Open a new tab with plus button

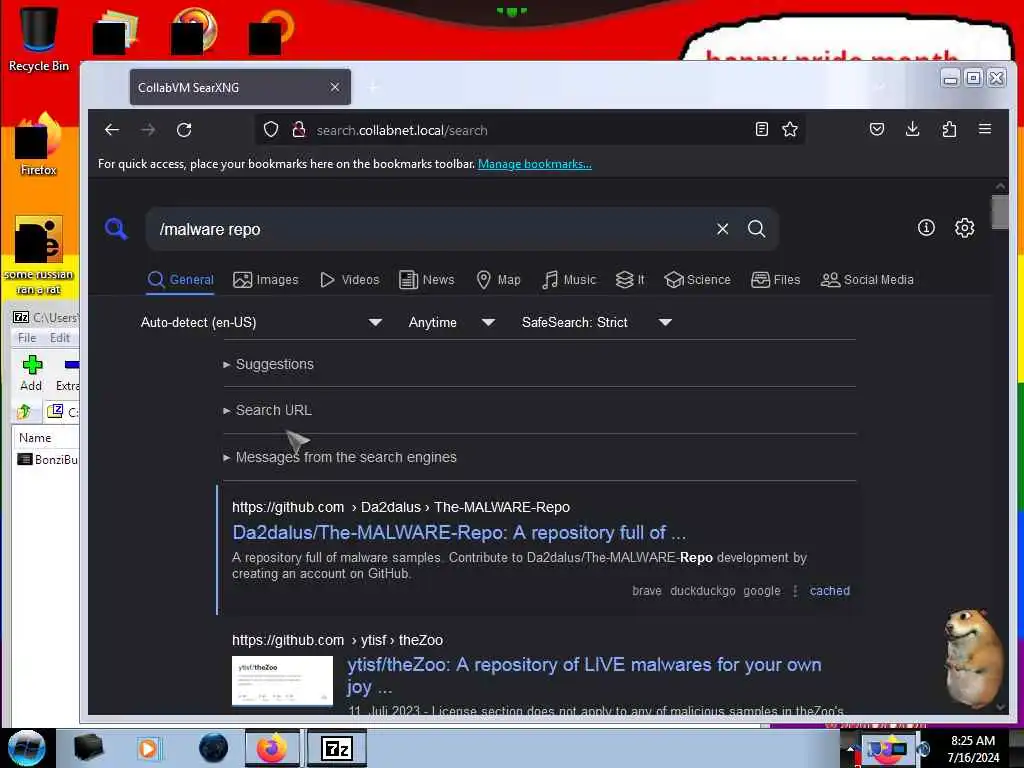pos(374,87)
